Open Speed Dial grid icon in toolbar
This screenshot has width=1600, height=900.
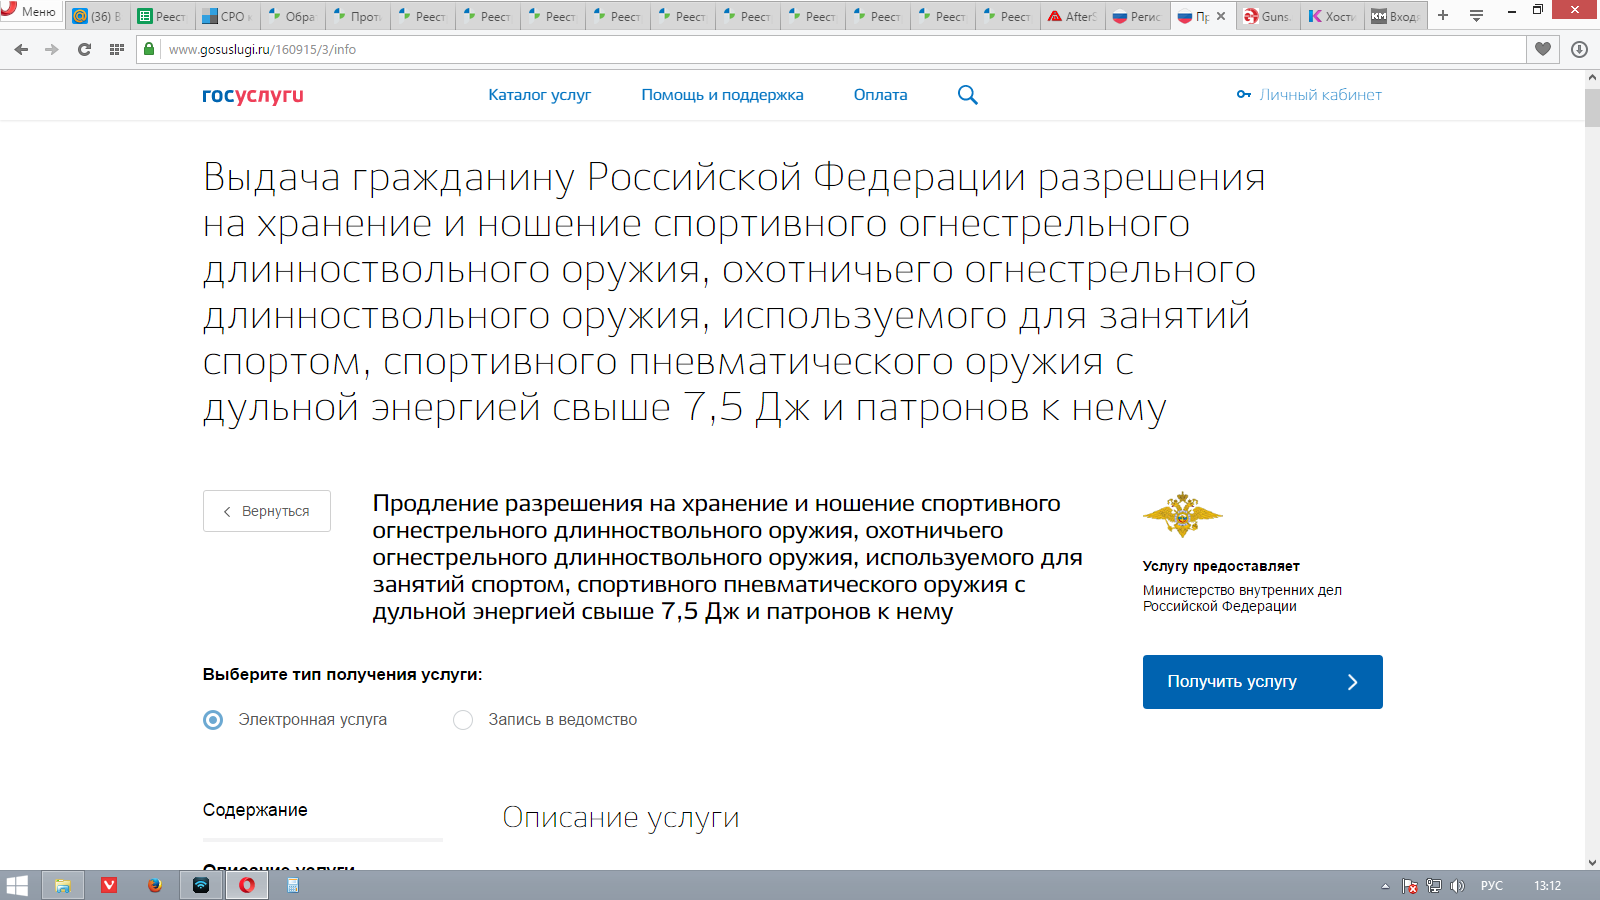tap(117, 49)
